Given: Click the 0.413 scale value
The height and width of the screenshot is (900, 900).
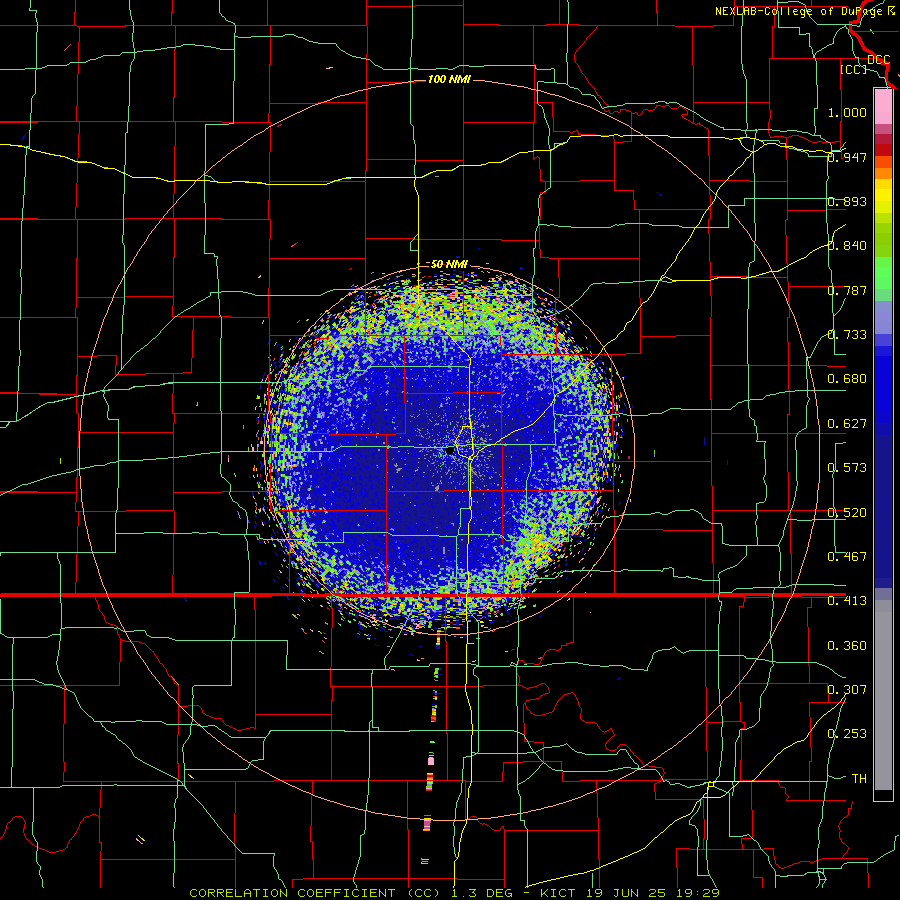Looking at the screenshot, I should [x=847, y=601].
